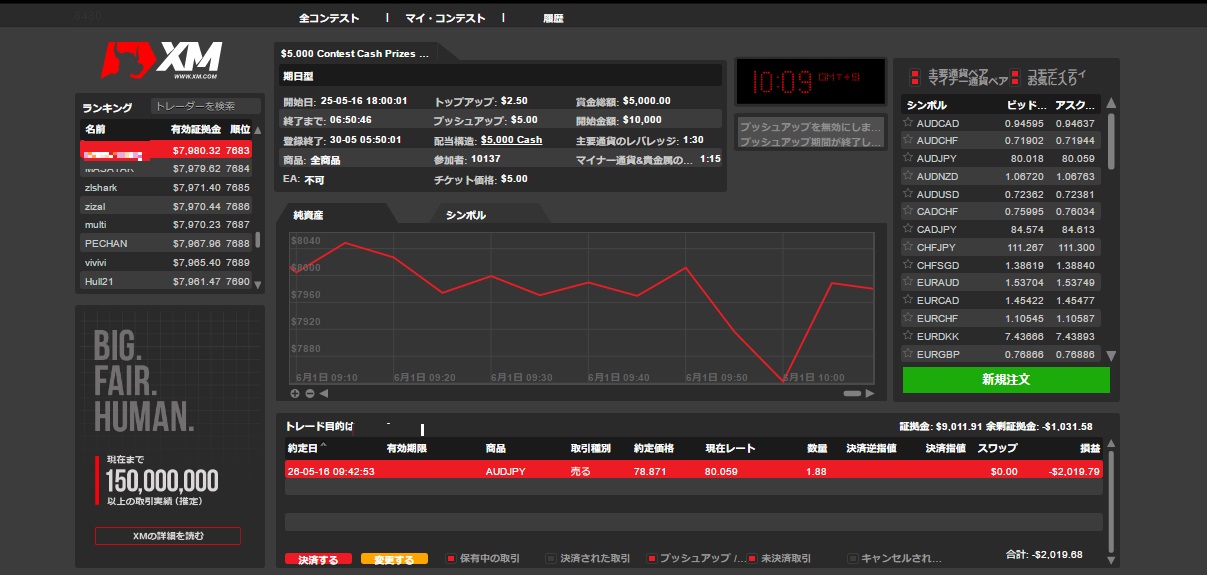Toggle major/minor currency pairs filter
Image resolution: width=1207 pixels, height=575 pixels.
click(915, 77)
